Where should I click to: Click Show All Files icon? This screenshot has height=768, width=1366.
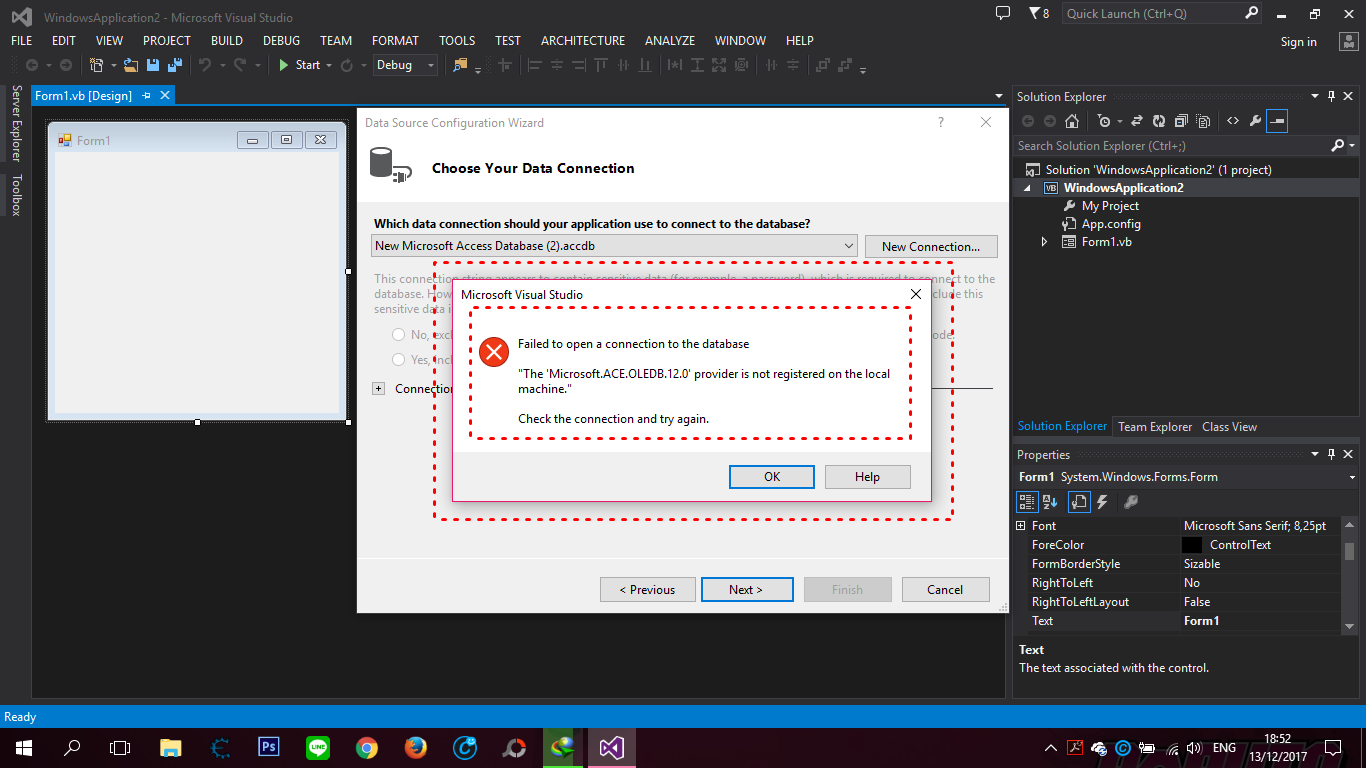(x=1203, y=121)
